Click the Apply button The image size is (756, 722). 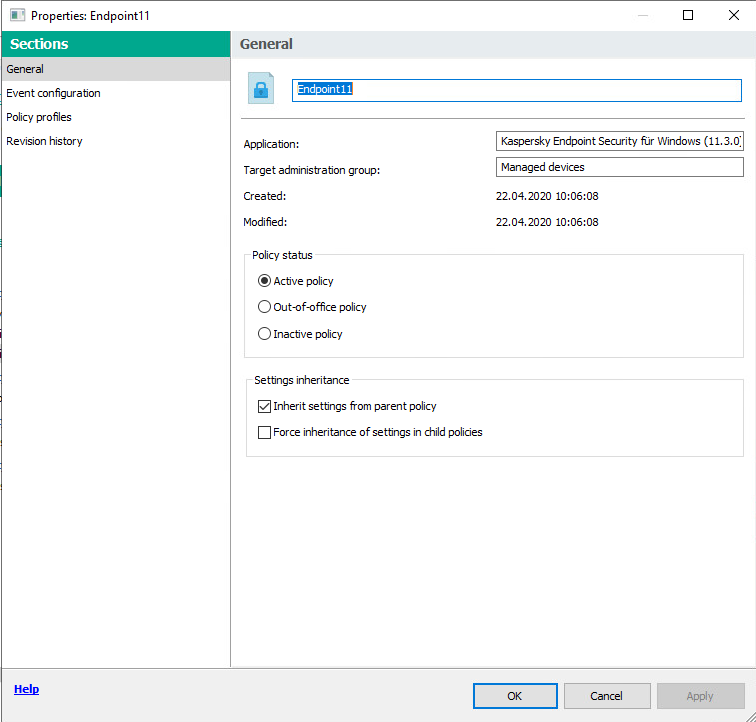pos(701,696)
